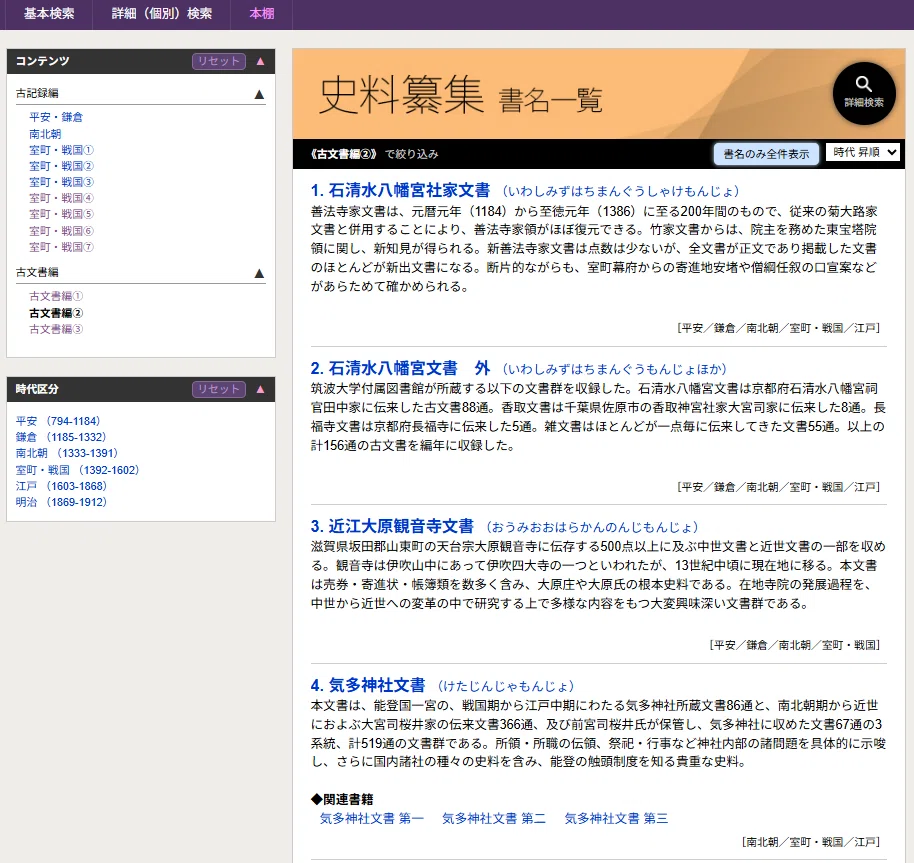Filter by 平安（794-1184）era
The width and height of the screenshot is (914, 863).
(x=58, y=421)
